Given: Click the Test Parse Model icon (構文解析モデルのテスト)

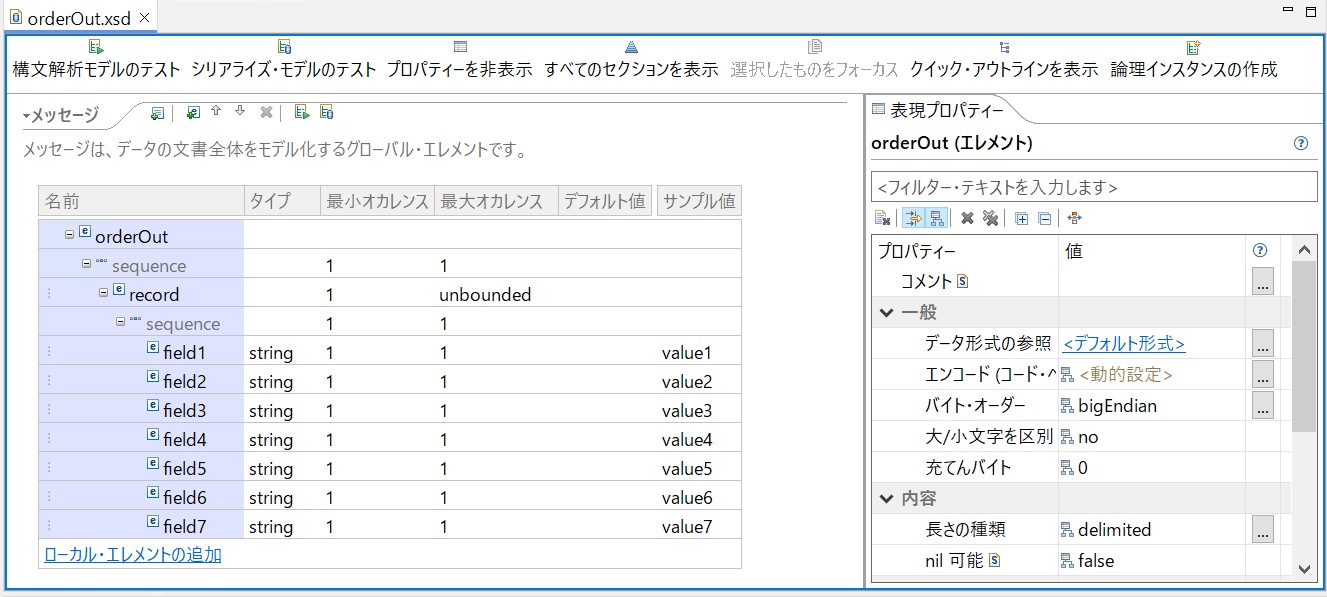Looking at the screenshot, I should click(96, 47).
